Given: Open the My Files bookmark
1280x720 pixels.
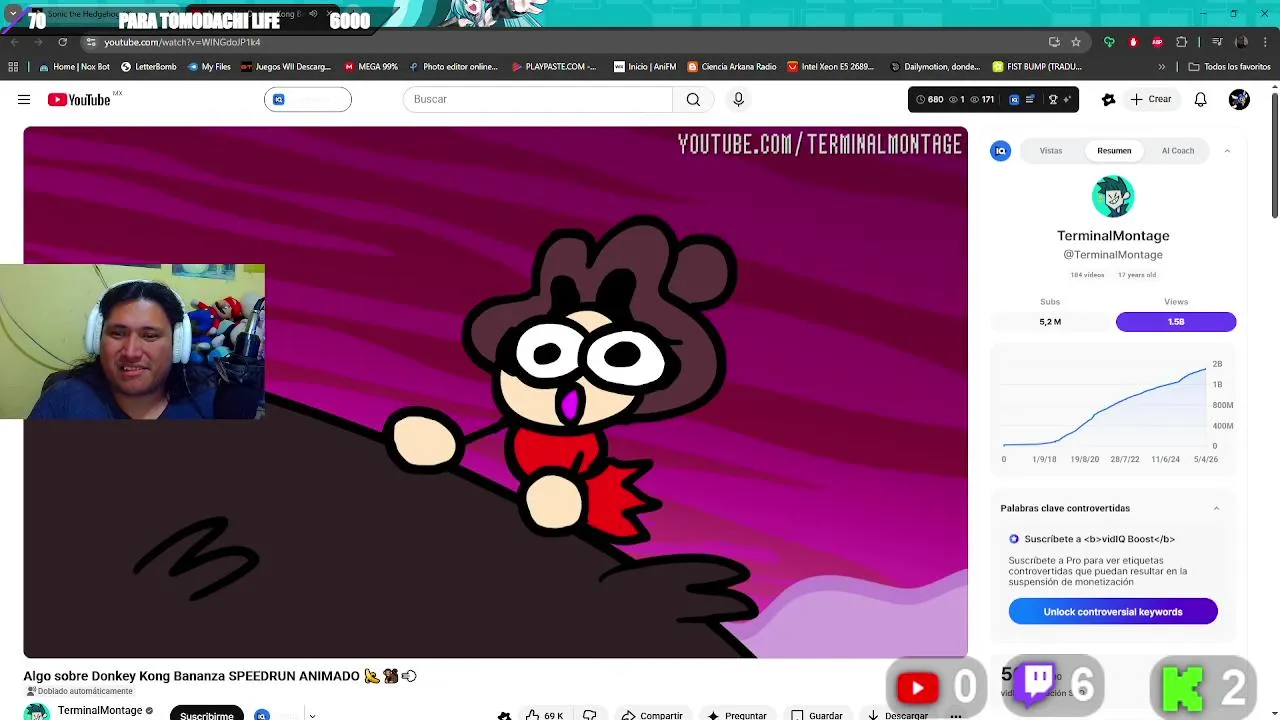Looking at the screenshot, I should pos(209,67).
